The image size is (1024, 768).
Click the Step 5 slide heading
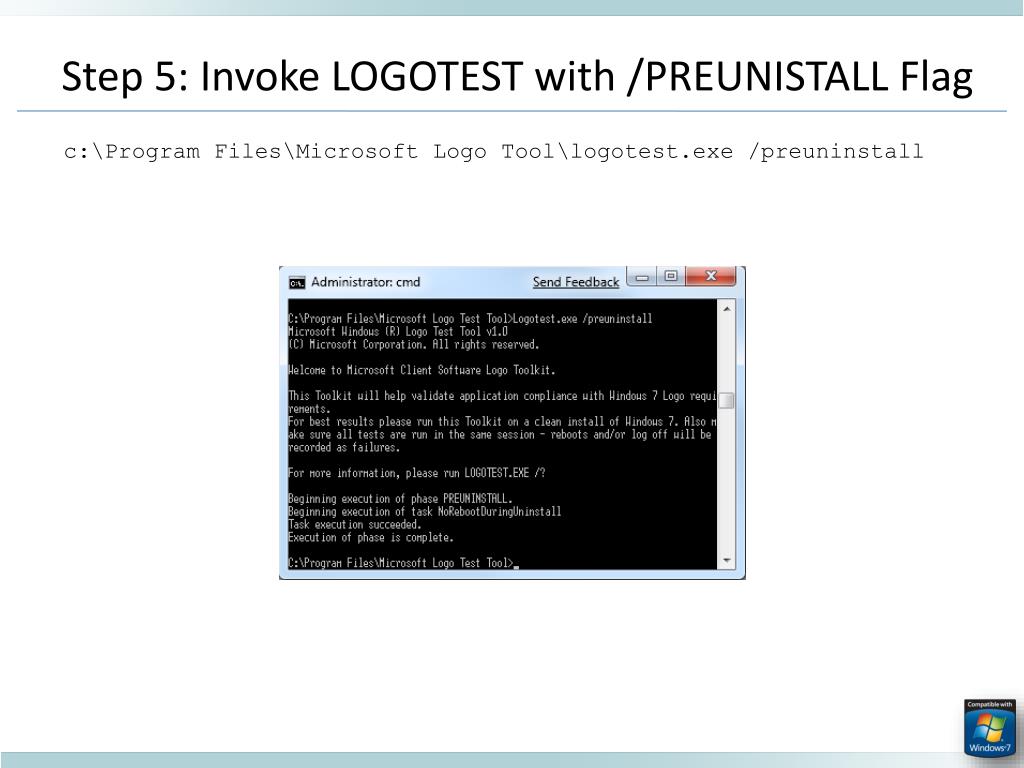[517, 77]
